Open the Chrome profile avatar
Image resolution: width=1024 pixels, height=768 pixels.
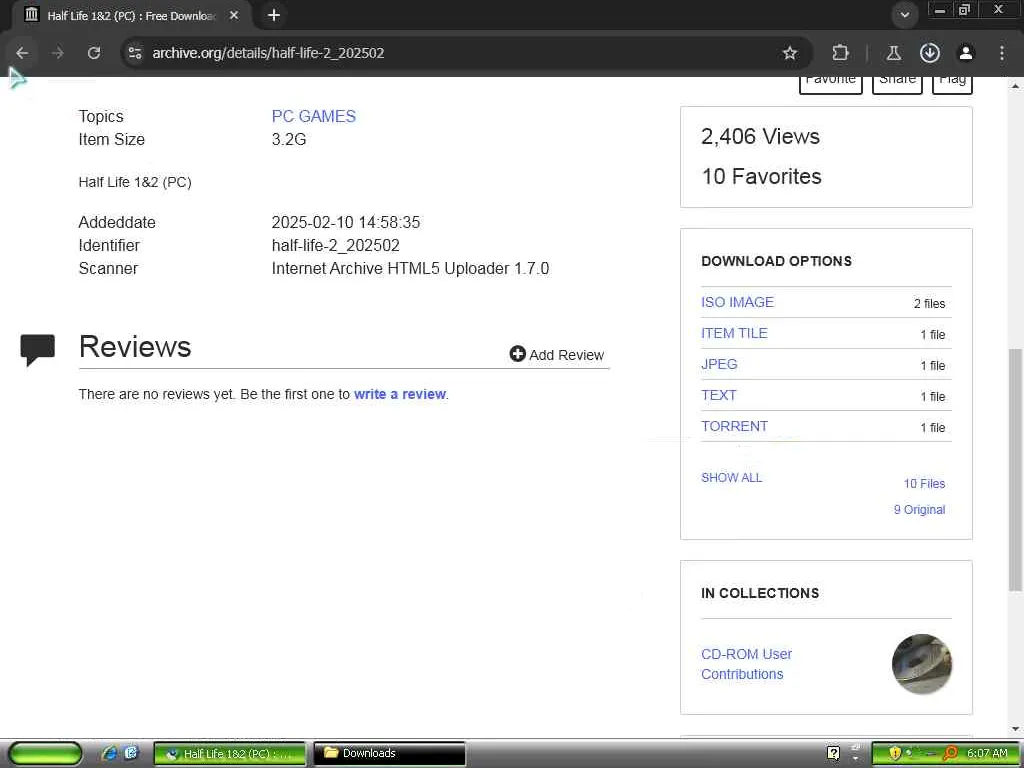click(x=965, y=53)
